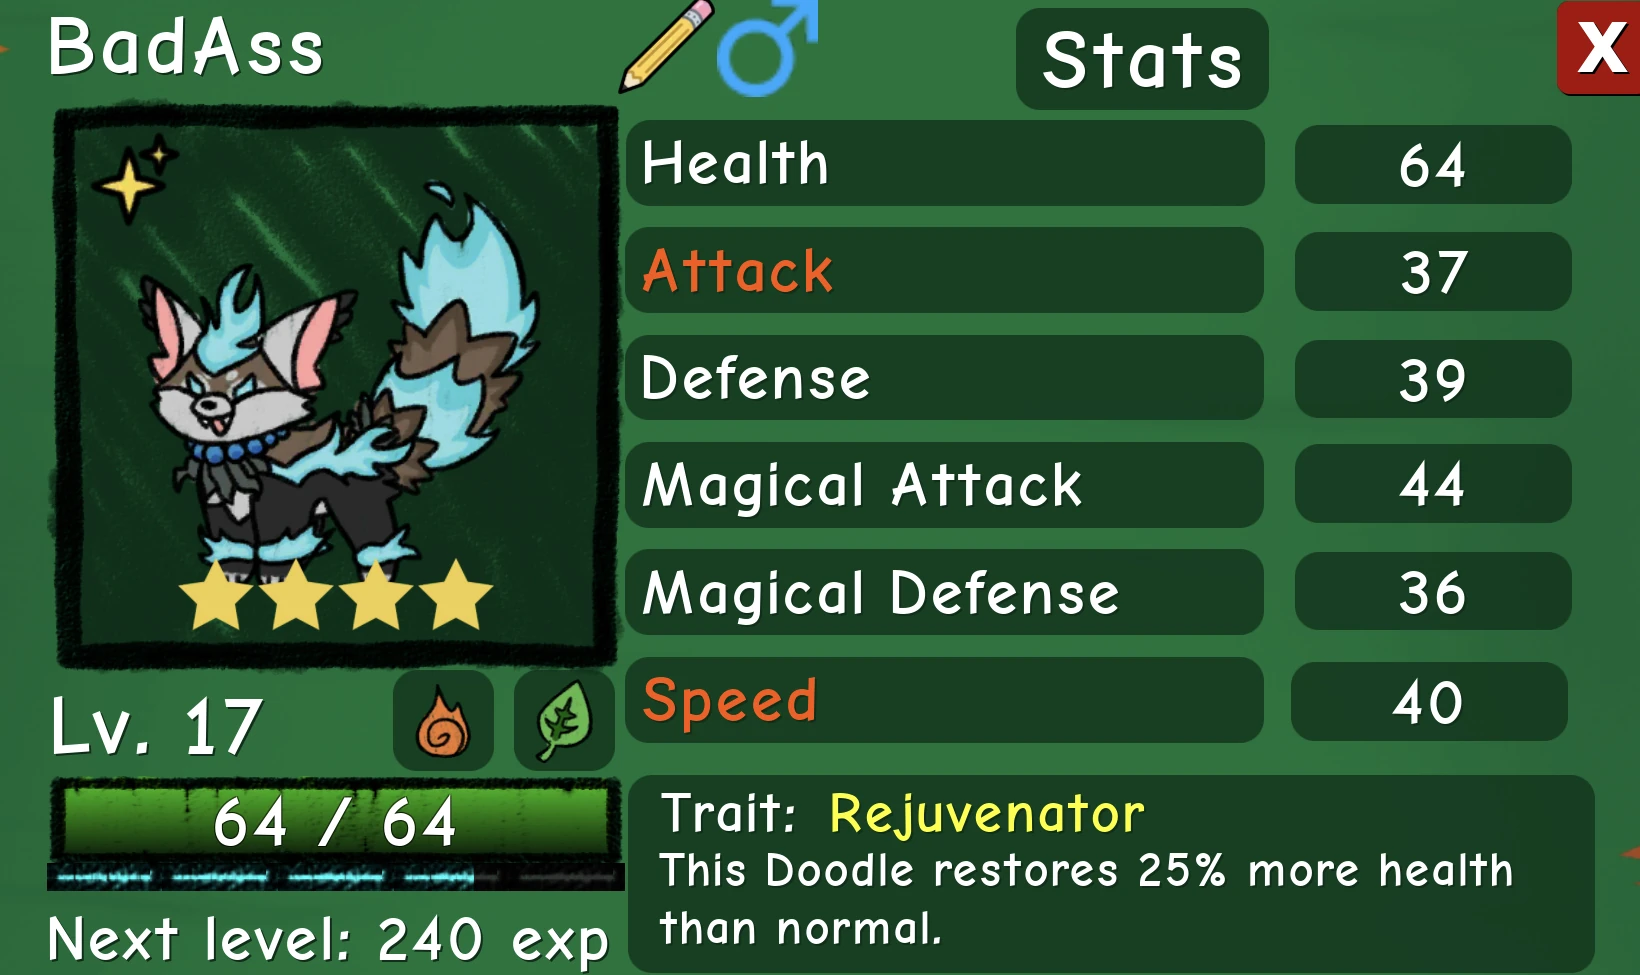Image resolution: width=1640 pixels, height=975 pixels.
Task: Click the pencil rename icon
Action: click(665, 46)
